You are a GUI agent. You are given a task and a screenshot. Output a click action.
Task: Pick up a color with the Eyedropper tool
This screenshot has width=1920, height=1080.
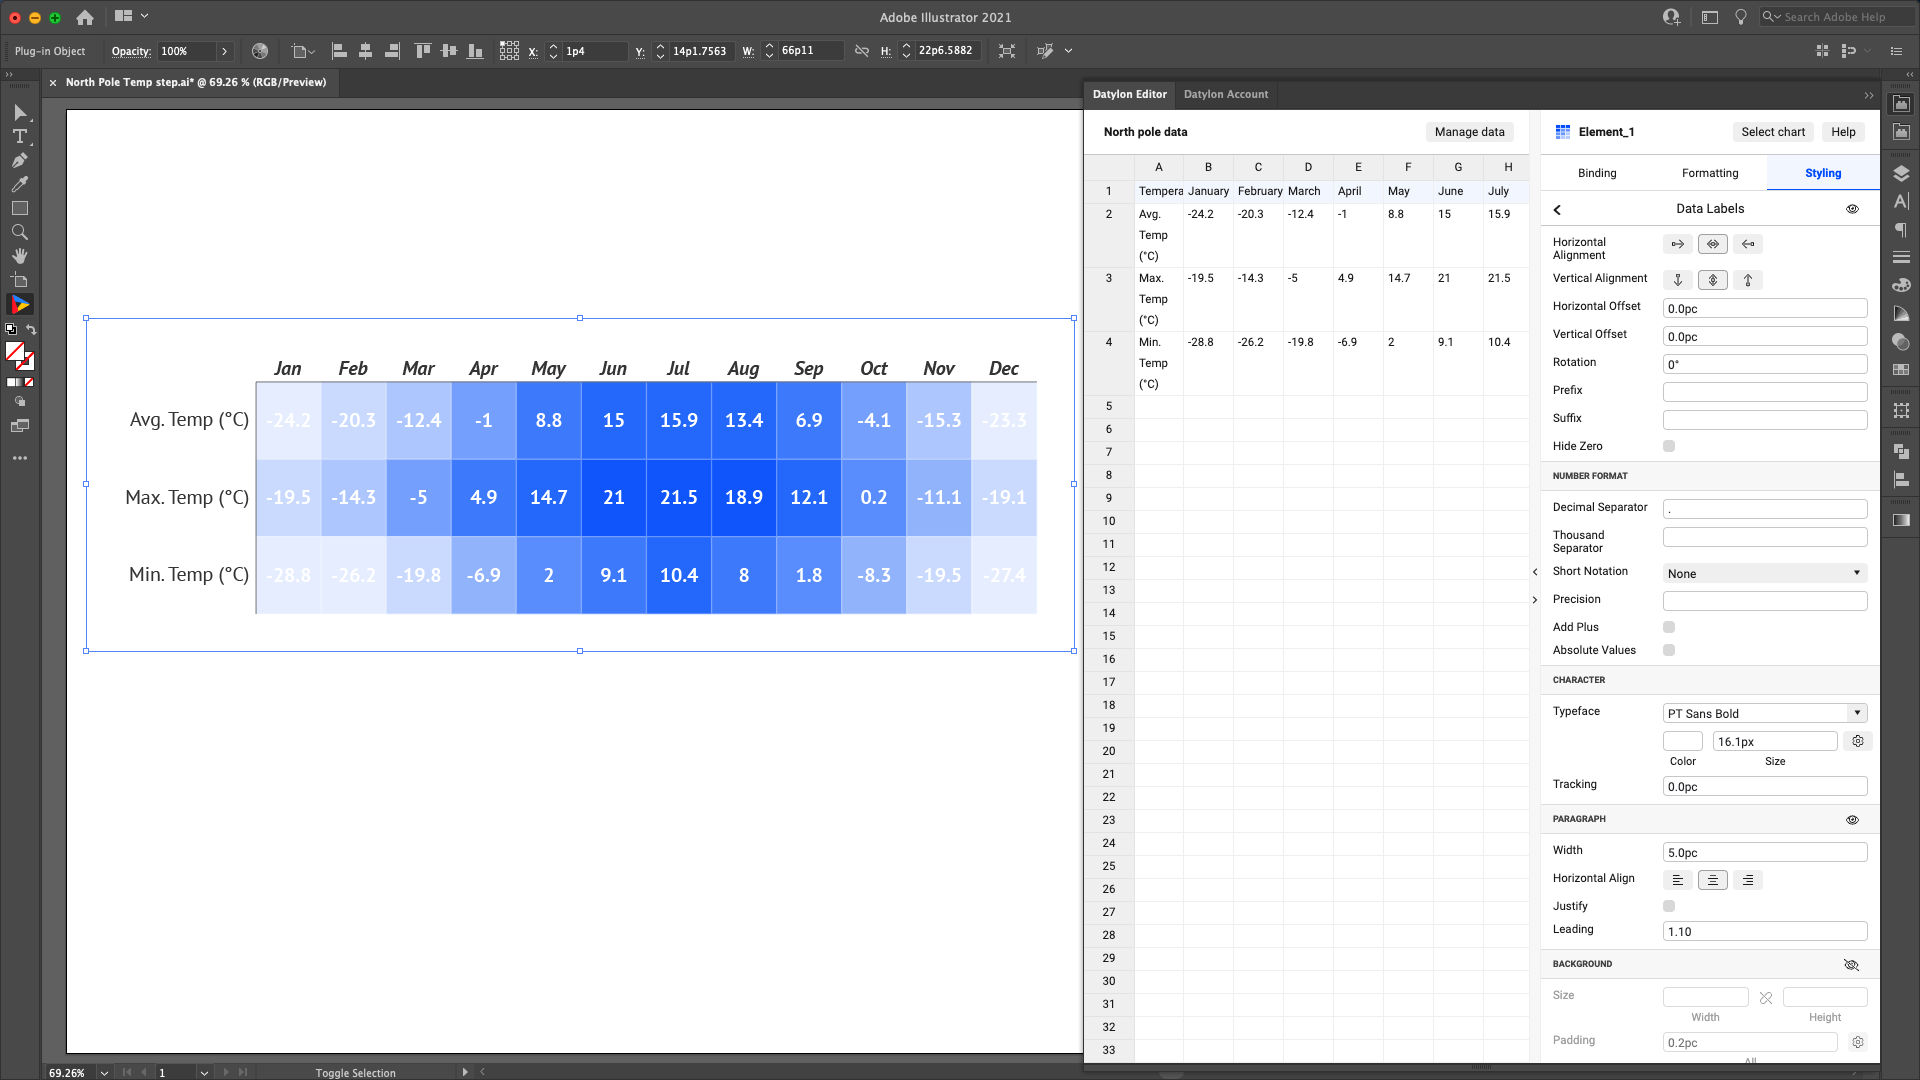click(20, 184)
